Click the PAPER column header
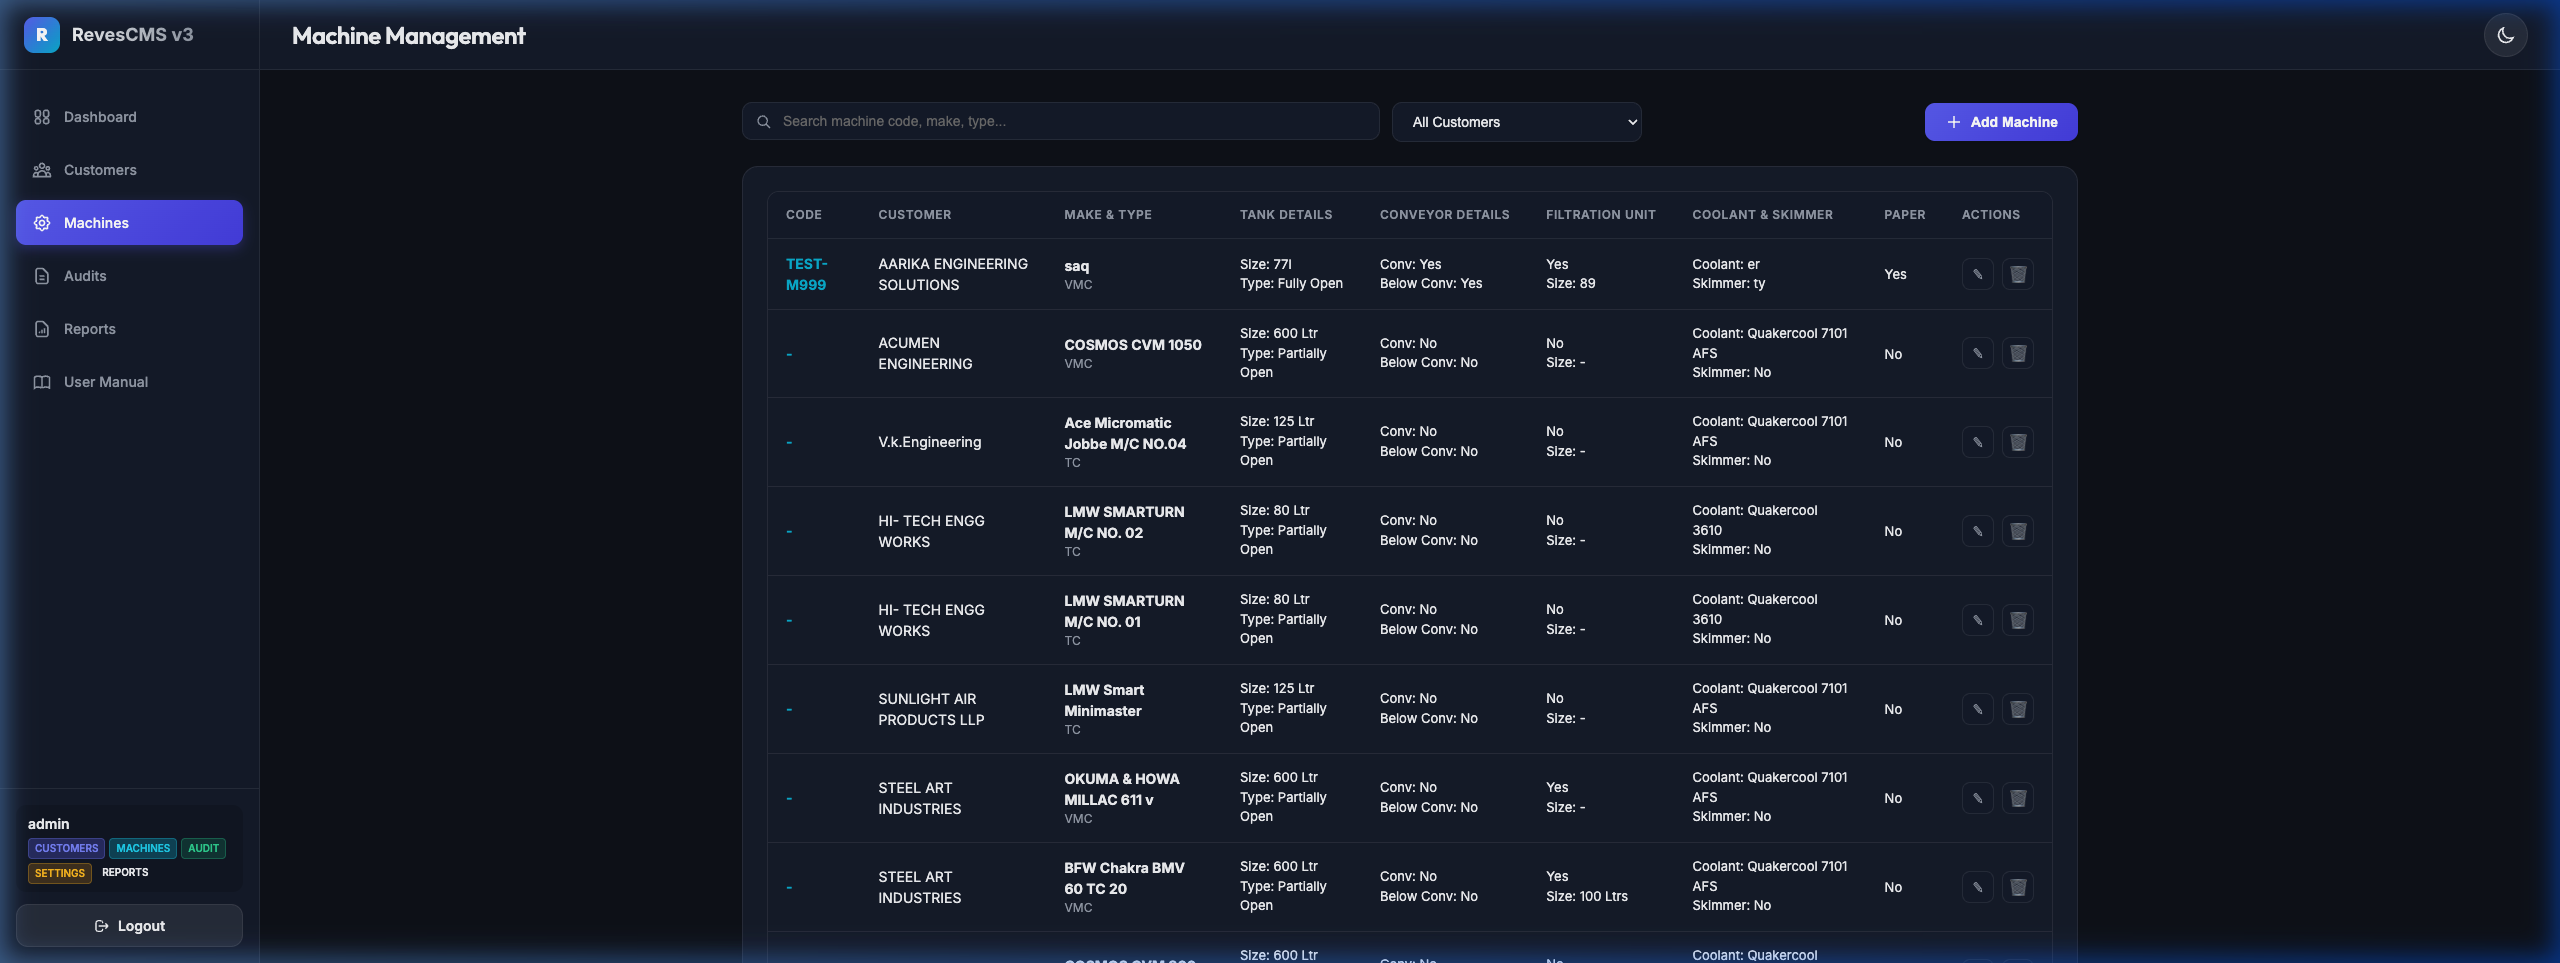This screenshot has width=2560, height=963. coord(1905,215)
